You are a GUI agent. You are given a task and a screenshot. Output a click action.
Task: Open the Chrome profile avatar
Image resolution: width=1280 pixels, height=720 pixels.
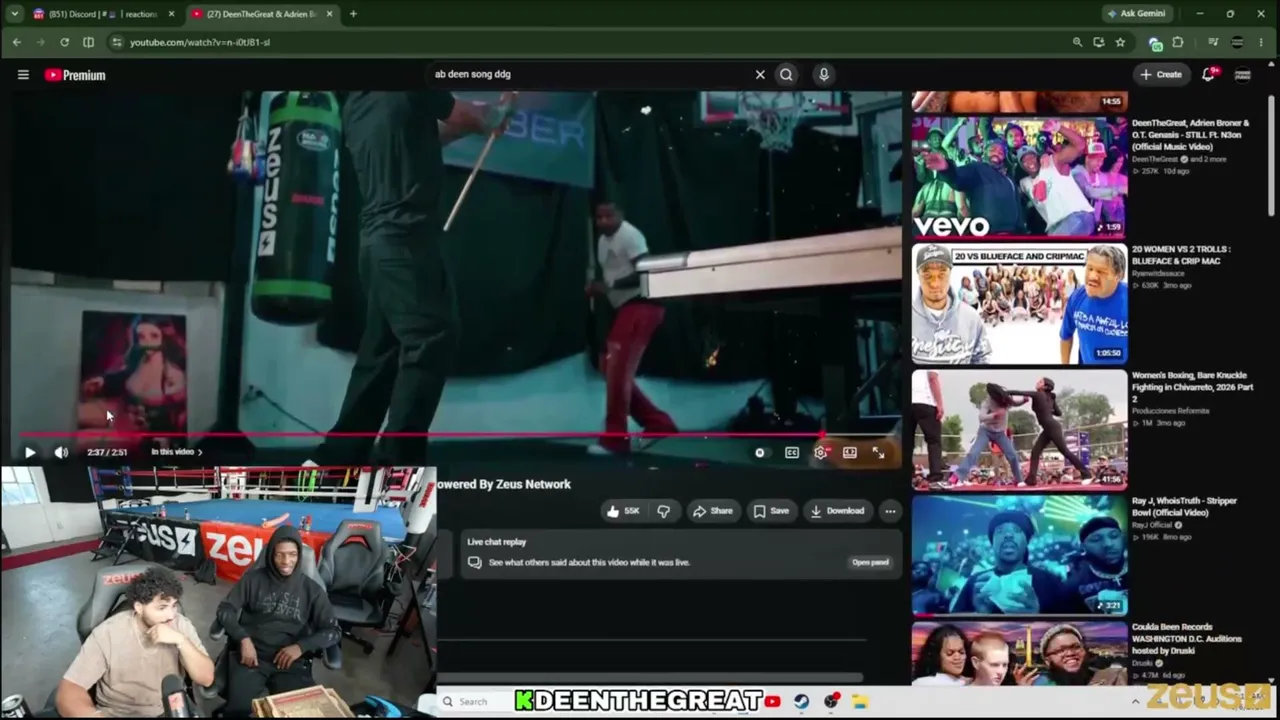1237,42
